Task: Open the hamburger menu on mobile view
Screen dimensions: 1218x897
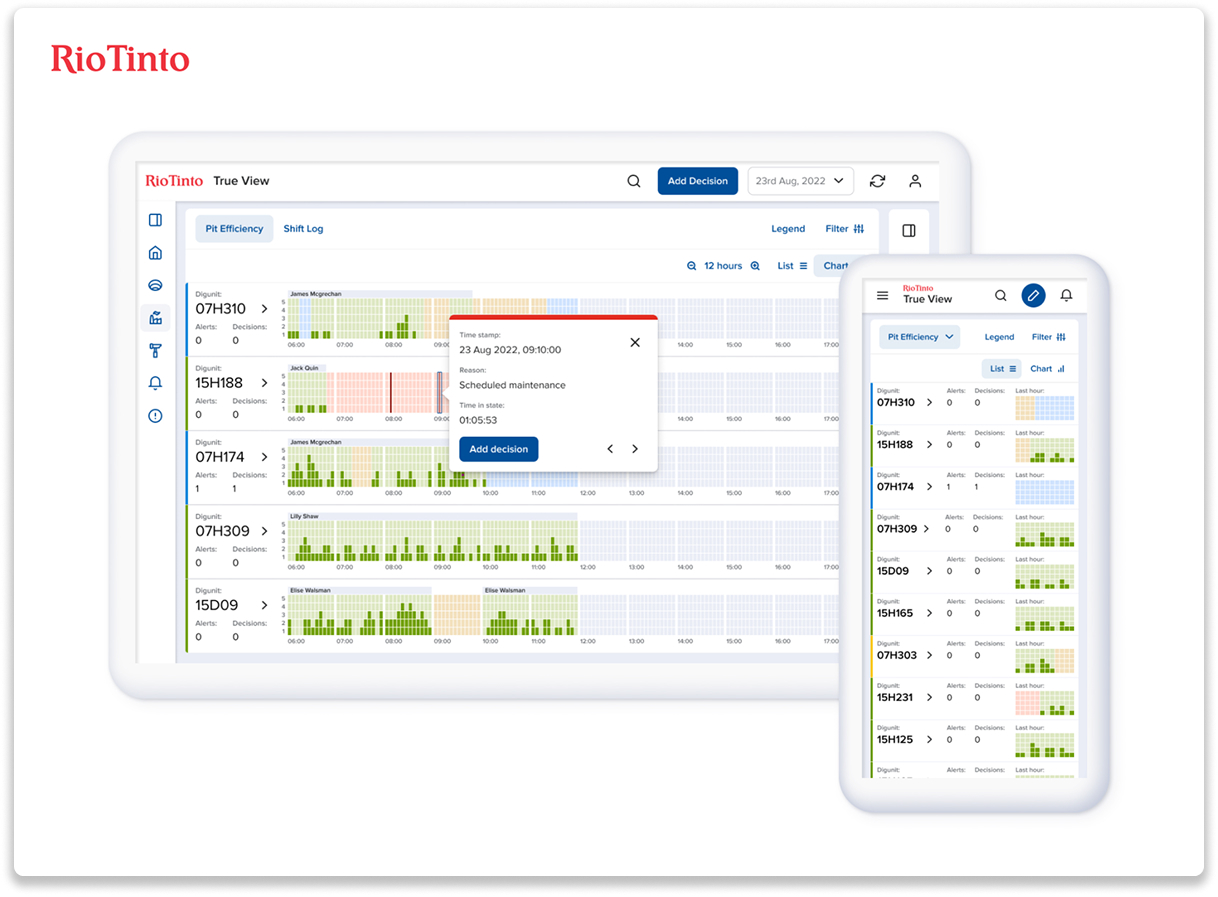Action: (x=882, y=296)
